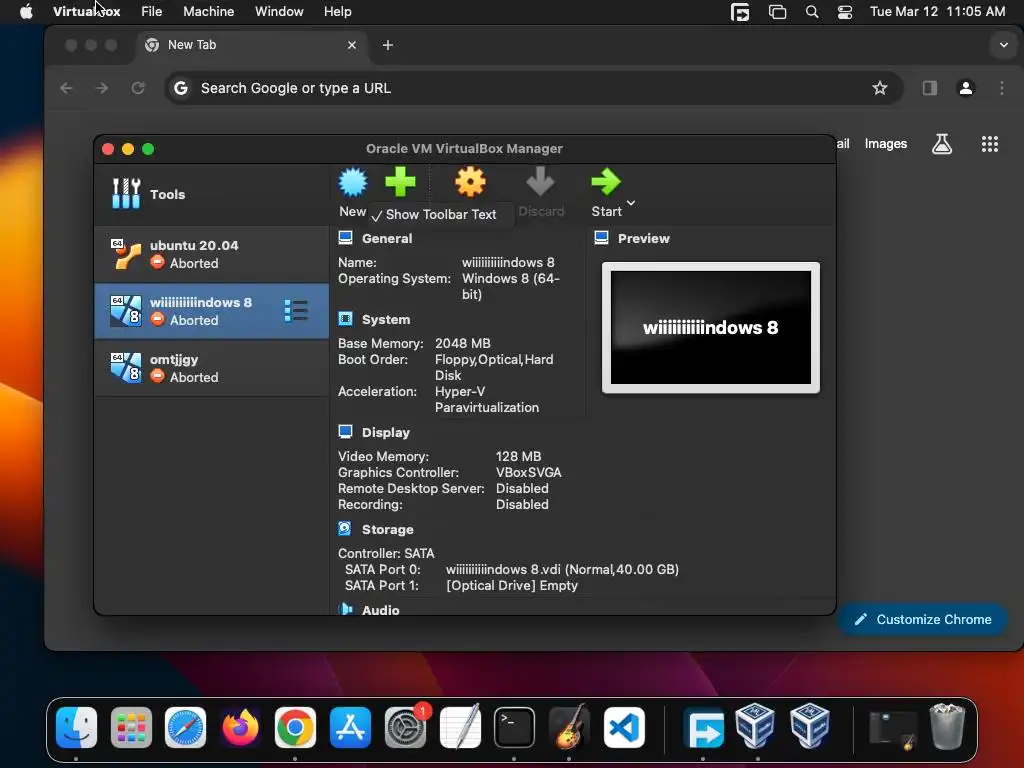The image size is (1024, 768).
Task: Click the Audio section header
Action: 381,610
